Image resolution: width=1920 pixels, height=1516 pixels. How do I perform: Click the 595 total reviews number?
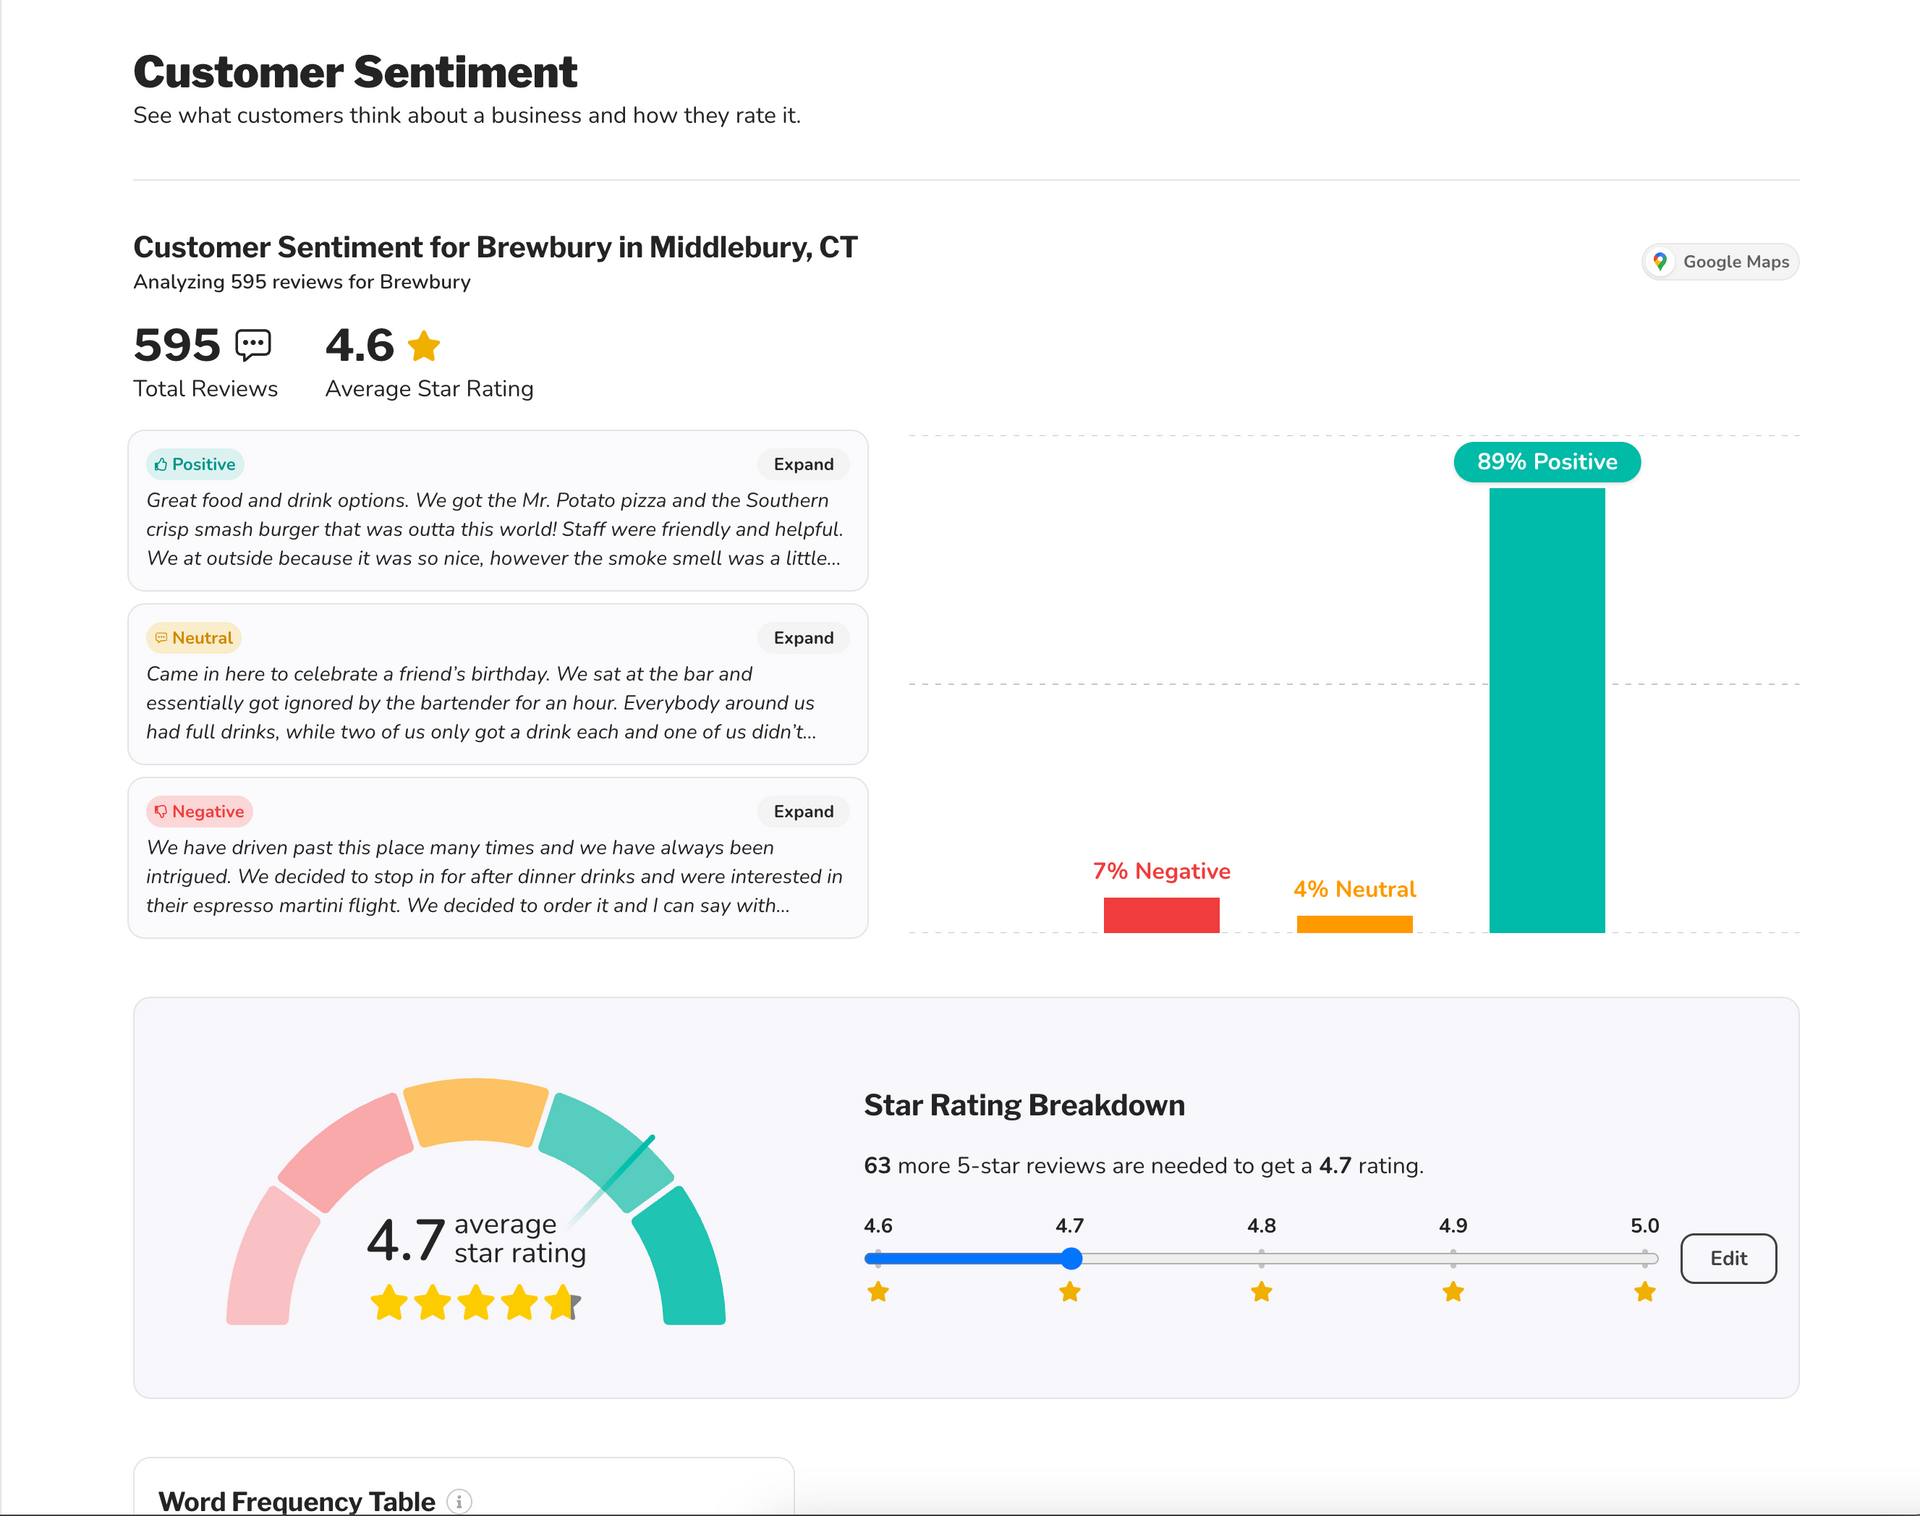tap(177, 346)
